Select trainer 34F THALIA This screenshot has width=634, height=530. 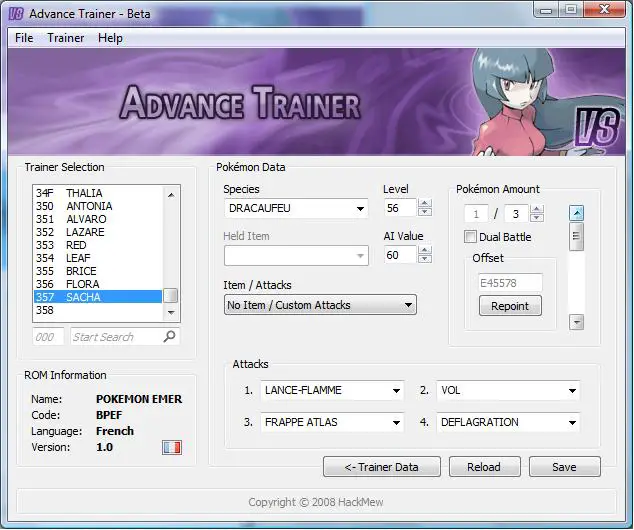click(x=98, y=193)
